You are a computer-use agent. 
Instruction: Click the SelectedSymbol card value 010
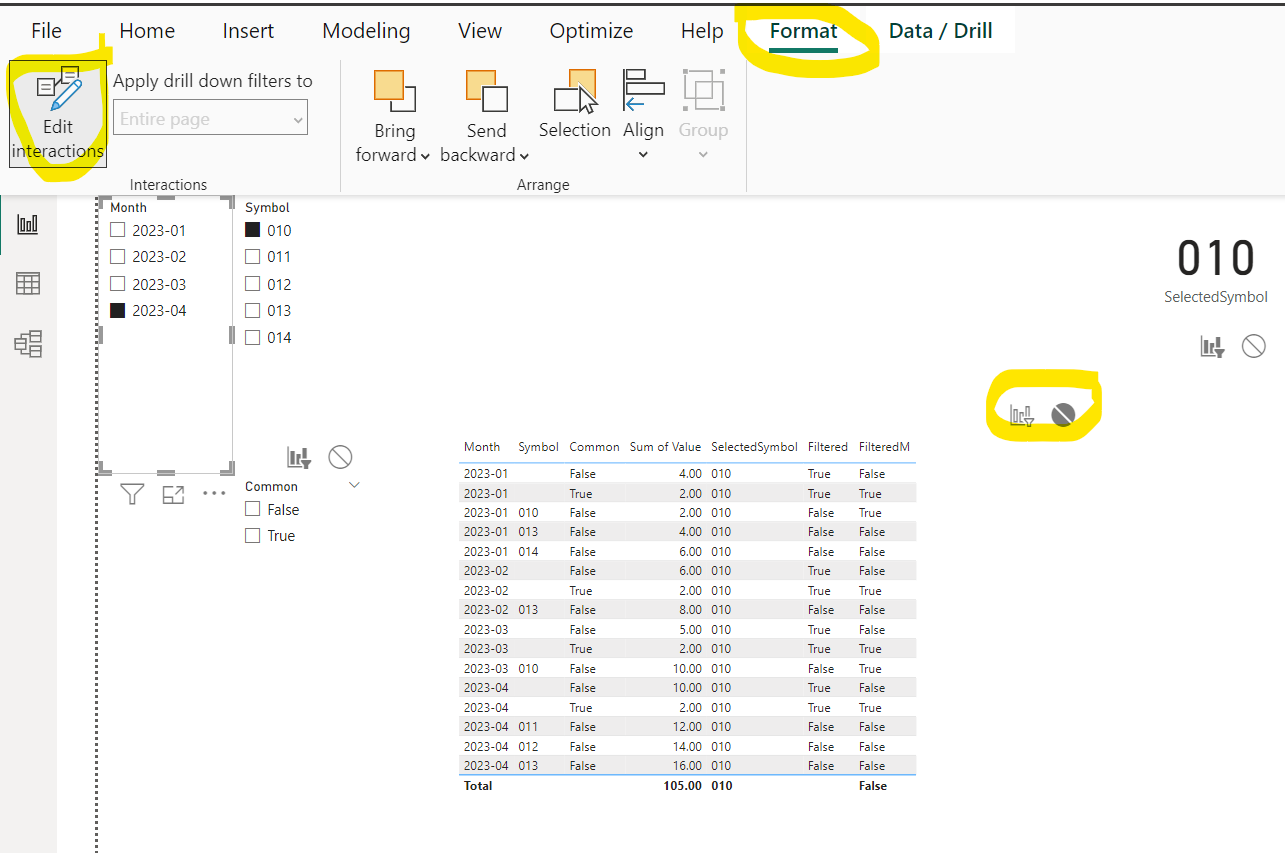tap(1215, 258)
